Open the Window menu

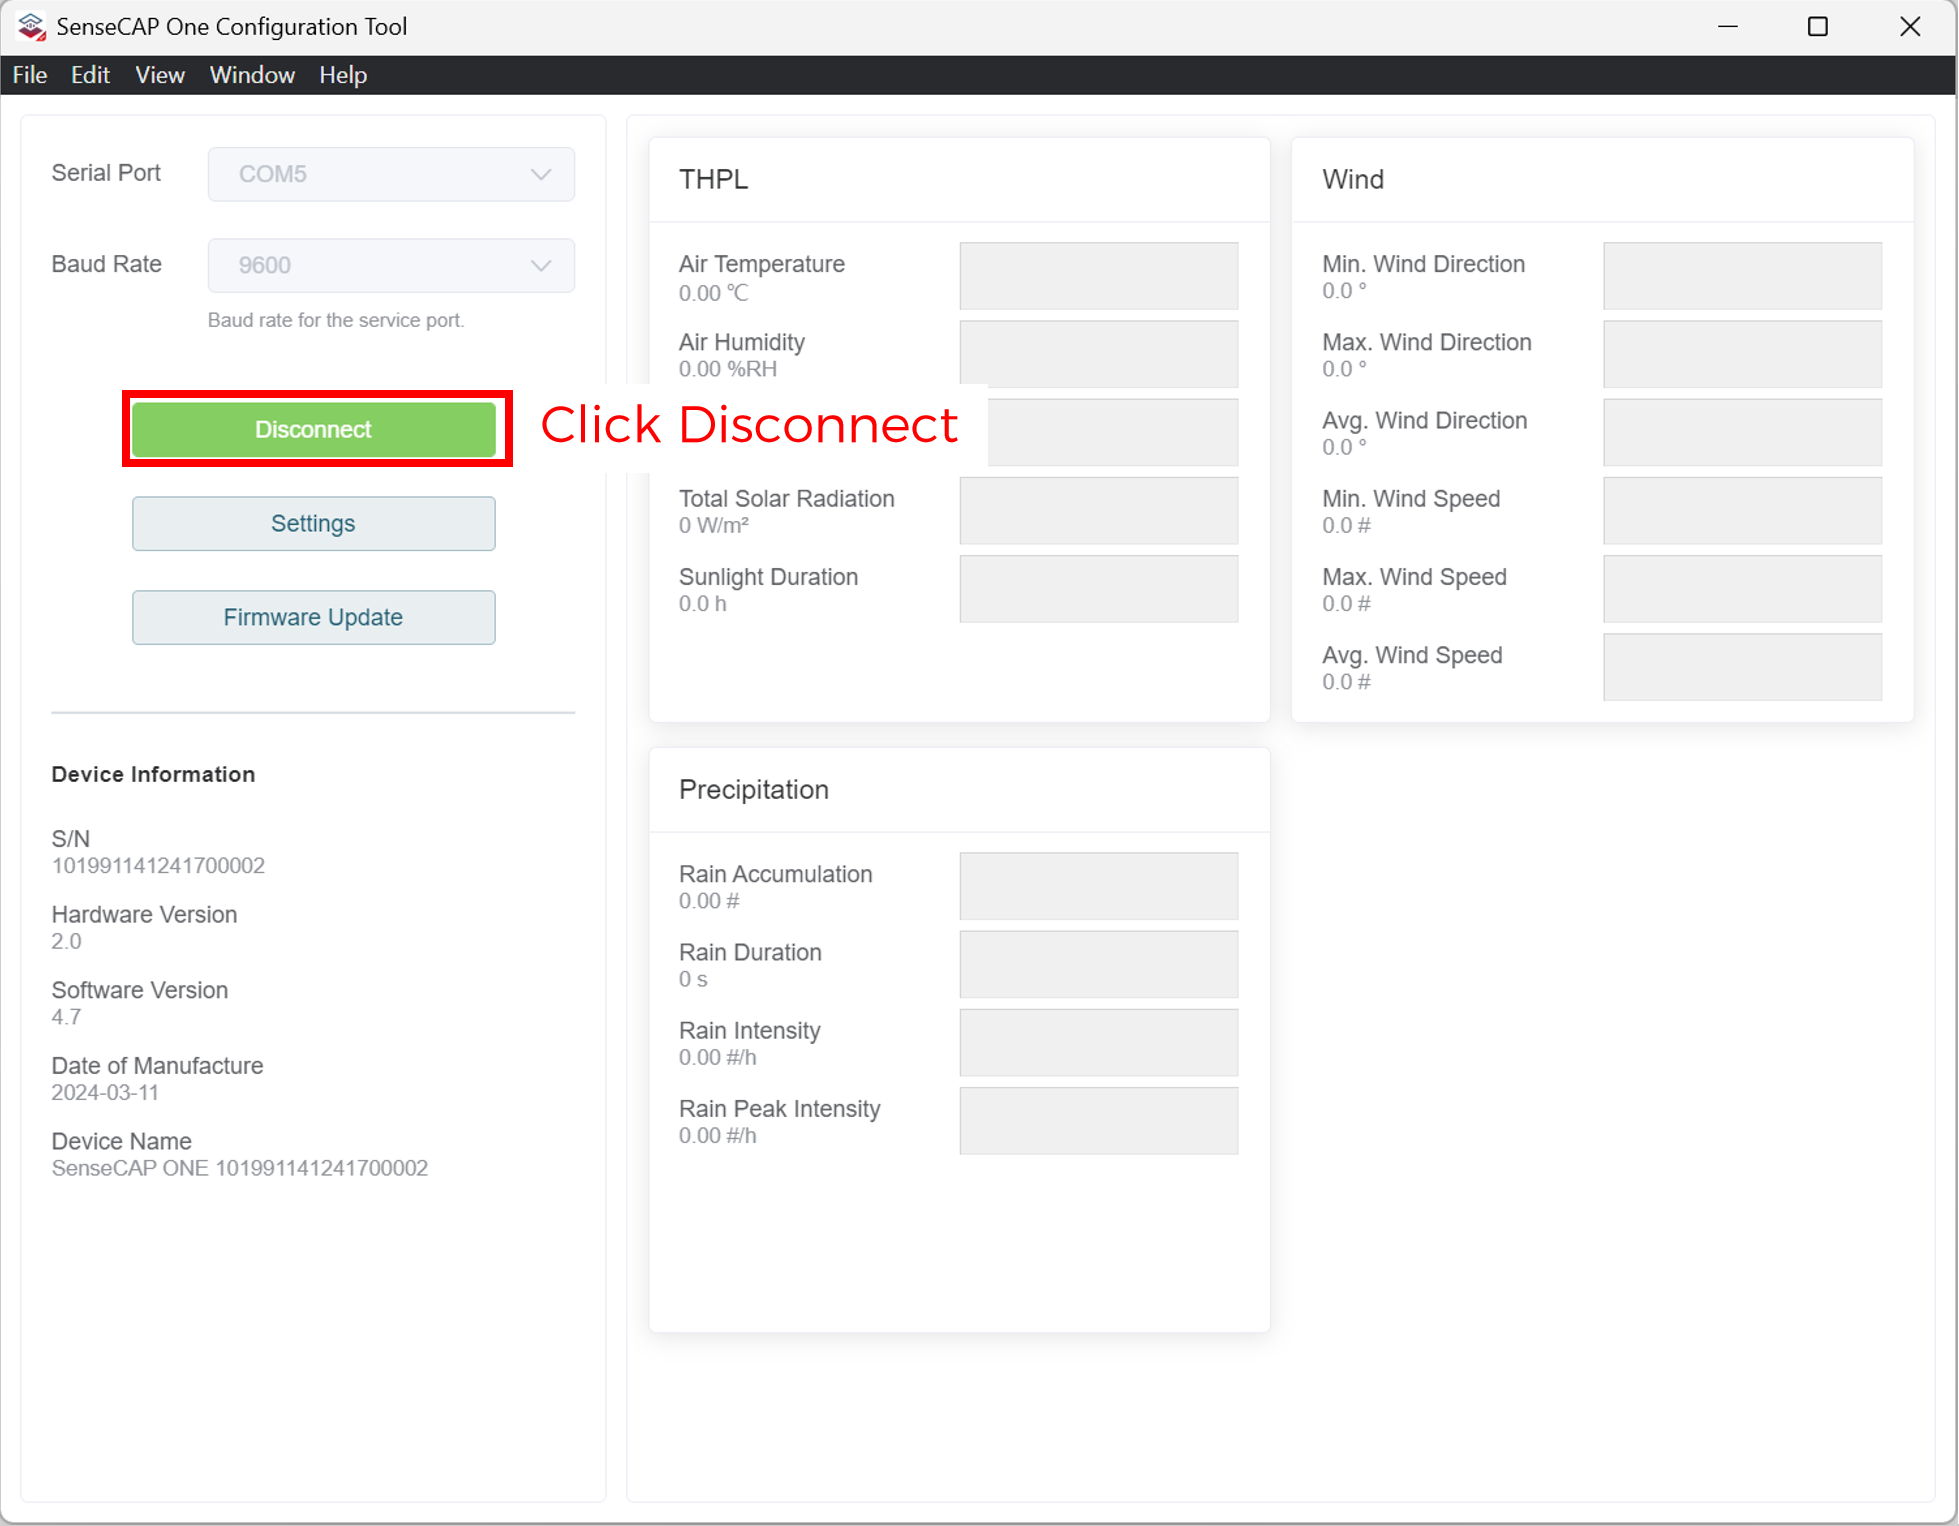[252, 75]
